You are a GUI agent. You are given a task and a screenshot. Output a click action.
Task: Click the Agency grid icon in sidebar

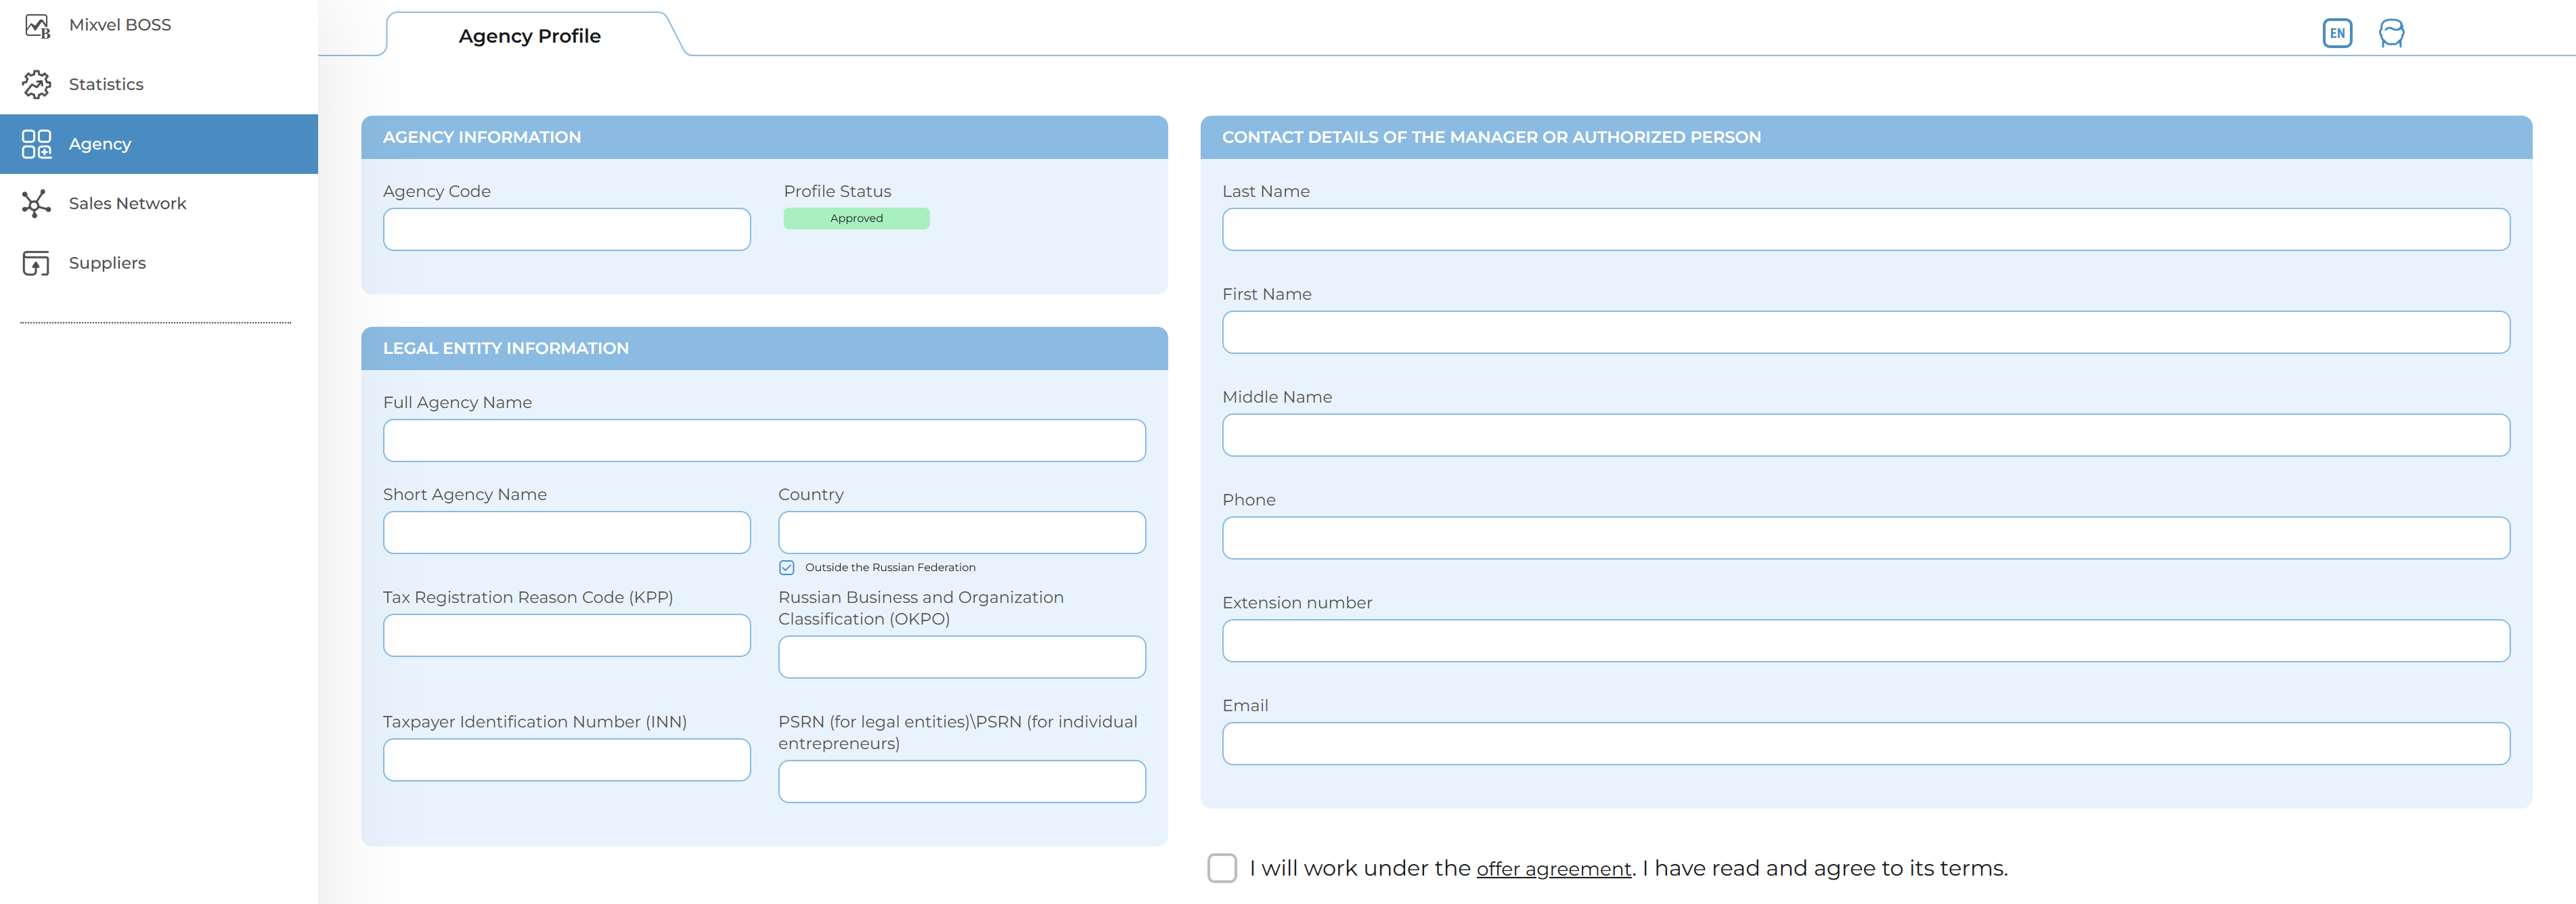click(37, 144)
